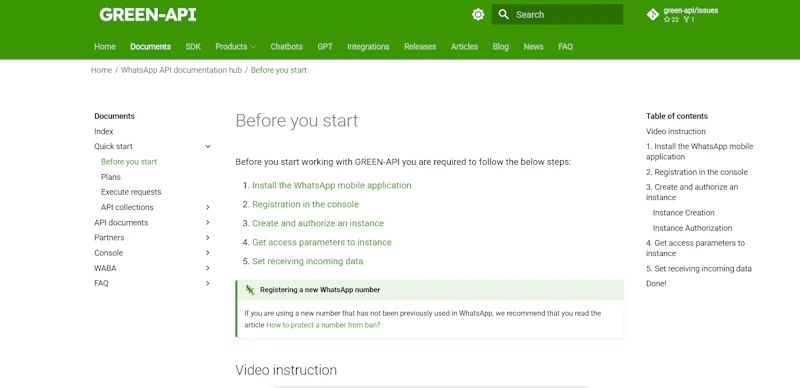Open WABA in the sidebar

[x=105, y=268]
